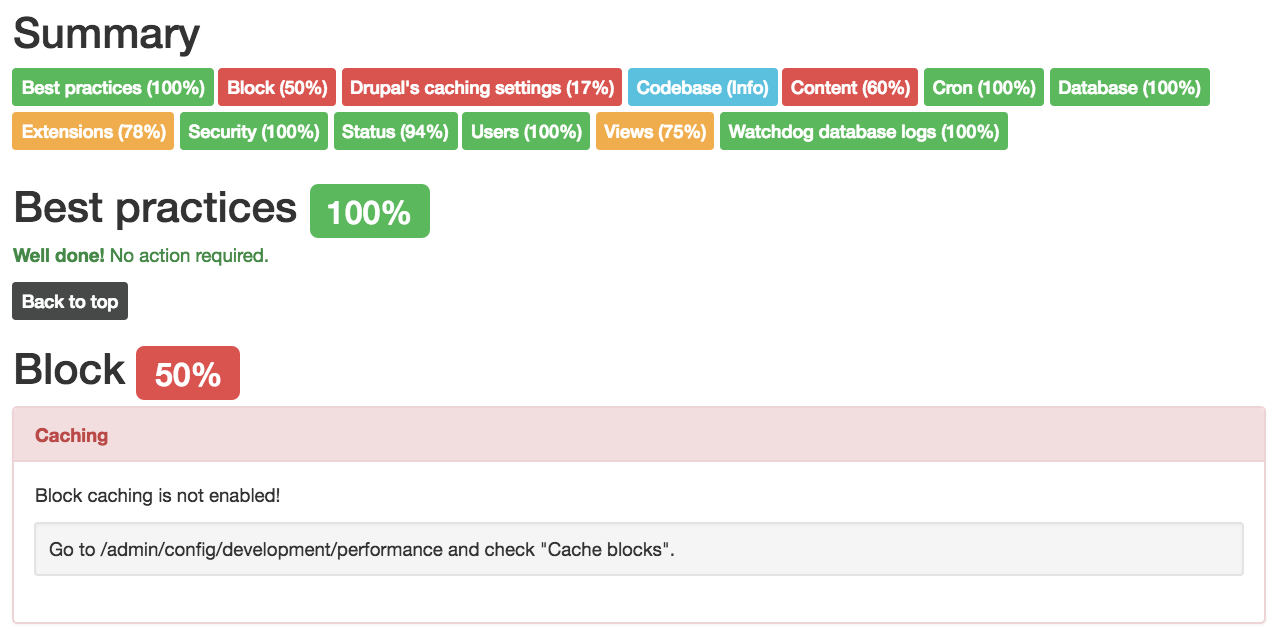This screenshot has width=1284, height=642.
Task: Select the Security (100%) badge
Action: pos(254,131)
